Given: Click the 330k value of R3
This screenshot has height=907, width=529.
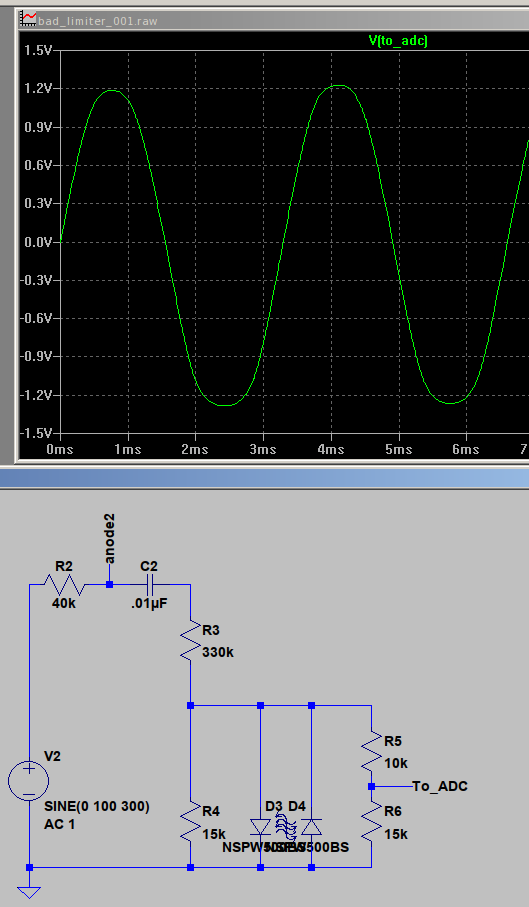Looking at the screenshot, I should coord(218,652).
